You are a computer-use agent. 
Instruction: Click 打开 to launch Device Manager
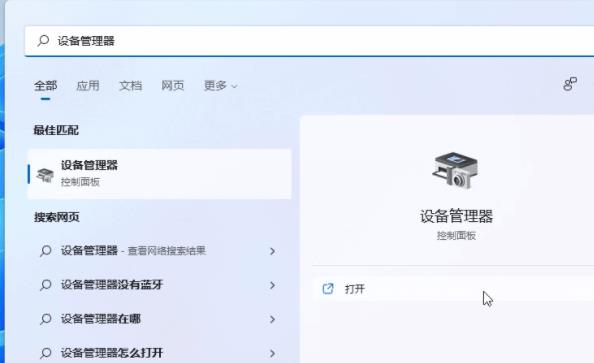453,289
